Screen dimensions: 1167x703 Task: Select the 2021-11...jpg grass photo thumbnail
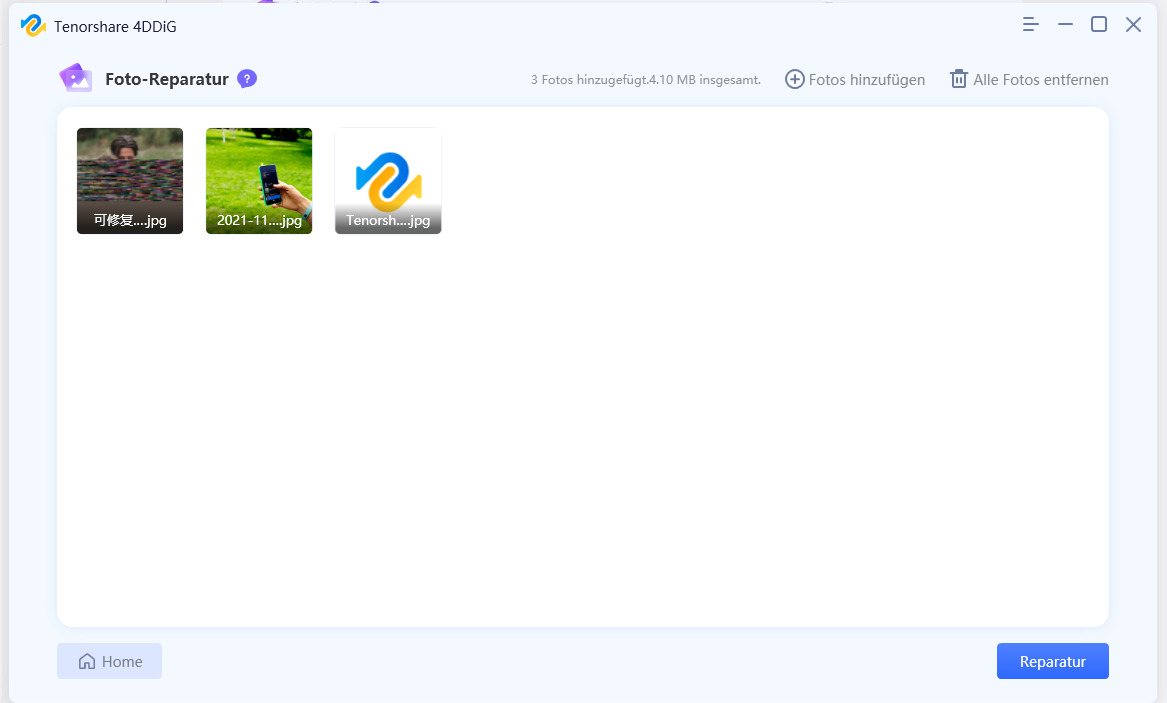coord(259,181)
